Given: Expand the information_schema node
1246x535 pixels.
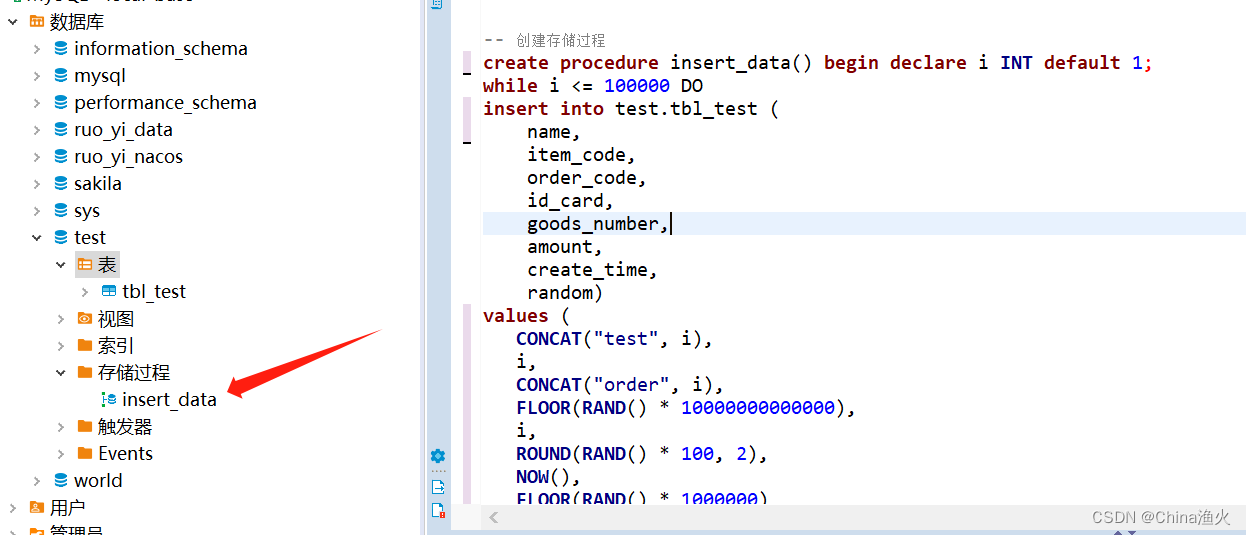Looking at the screenshot, I should [x=37, y=48].
